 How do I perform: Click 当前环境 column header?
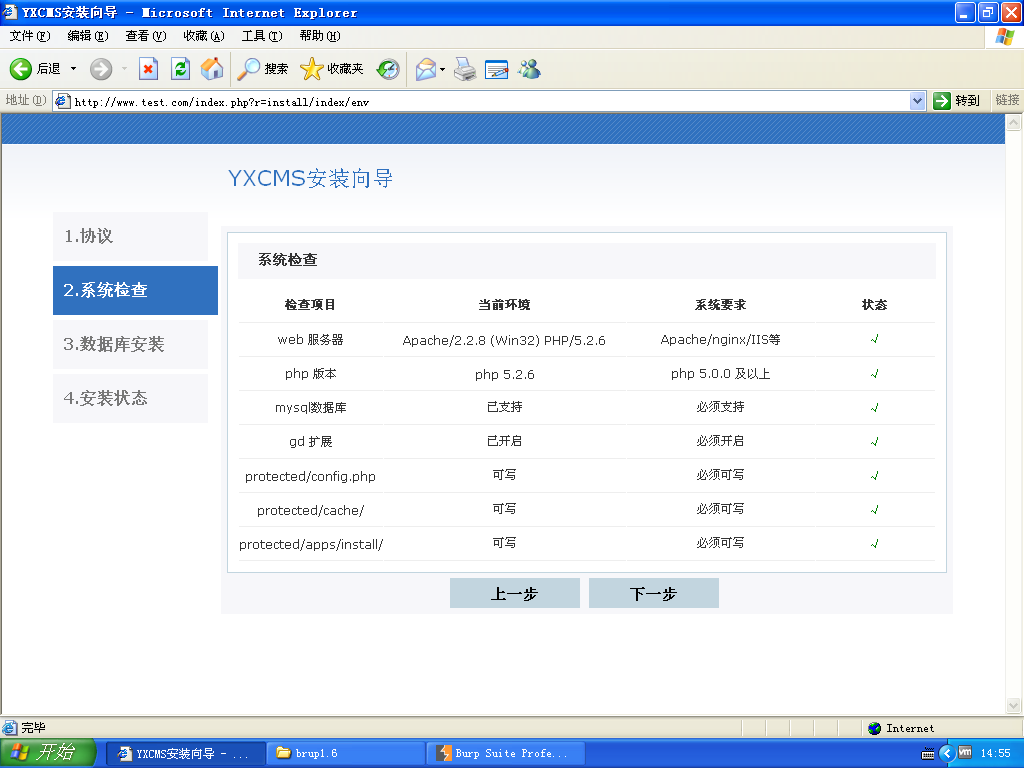pos(504,305)
